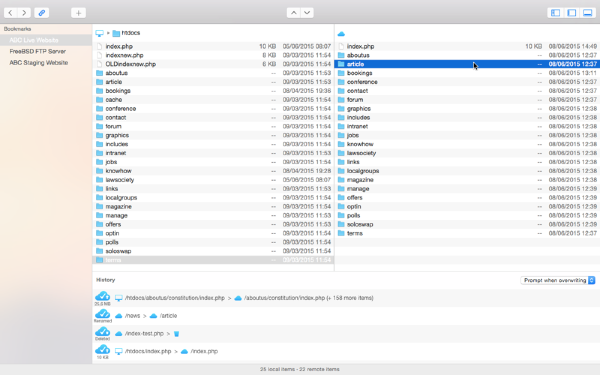Select history entry /htdocs/index.php upload
This screenshot has width=600, height=375.
pyautogui.click(x=346, y=351)
